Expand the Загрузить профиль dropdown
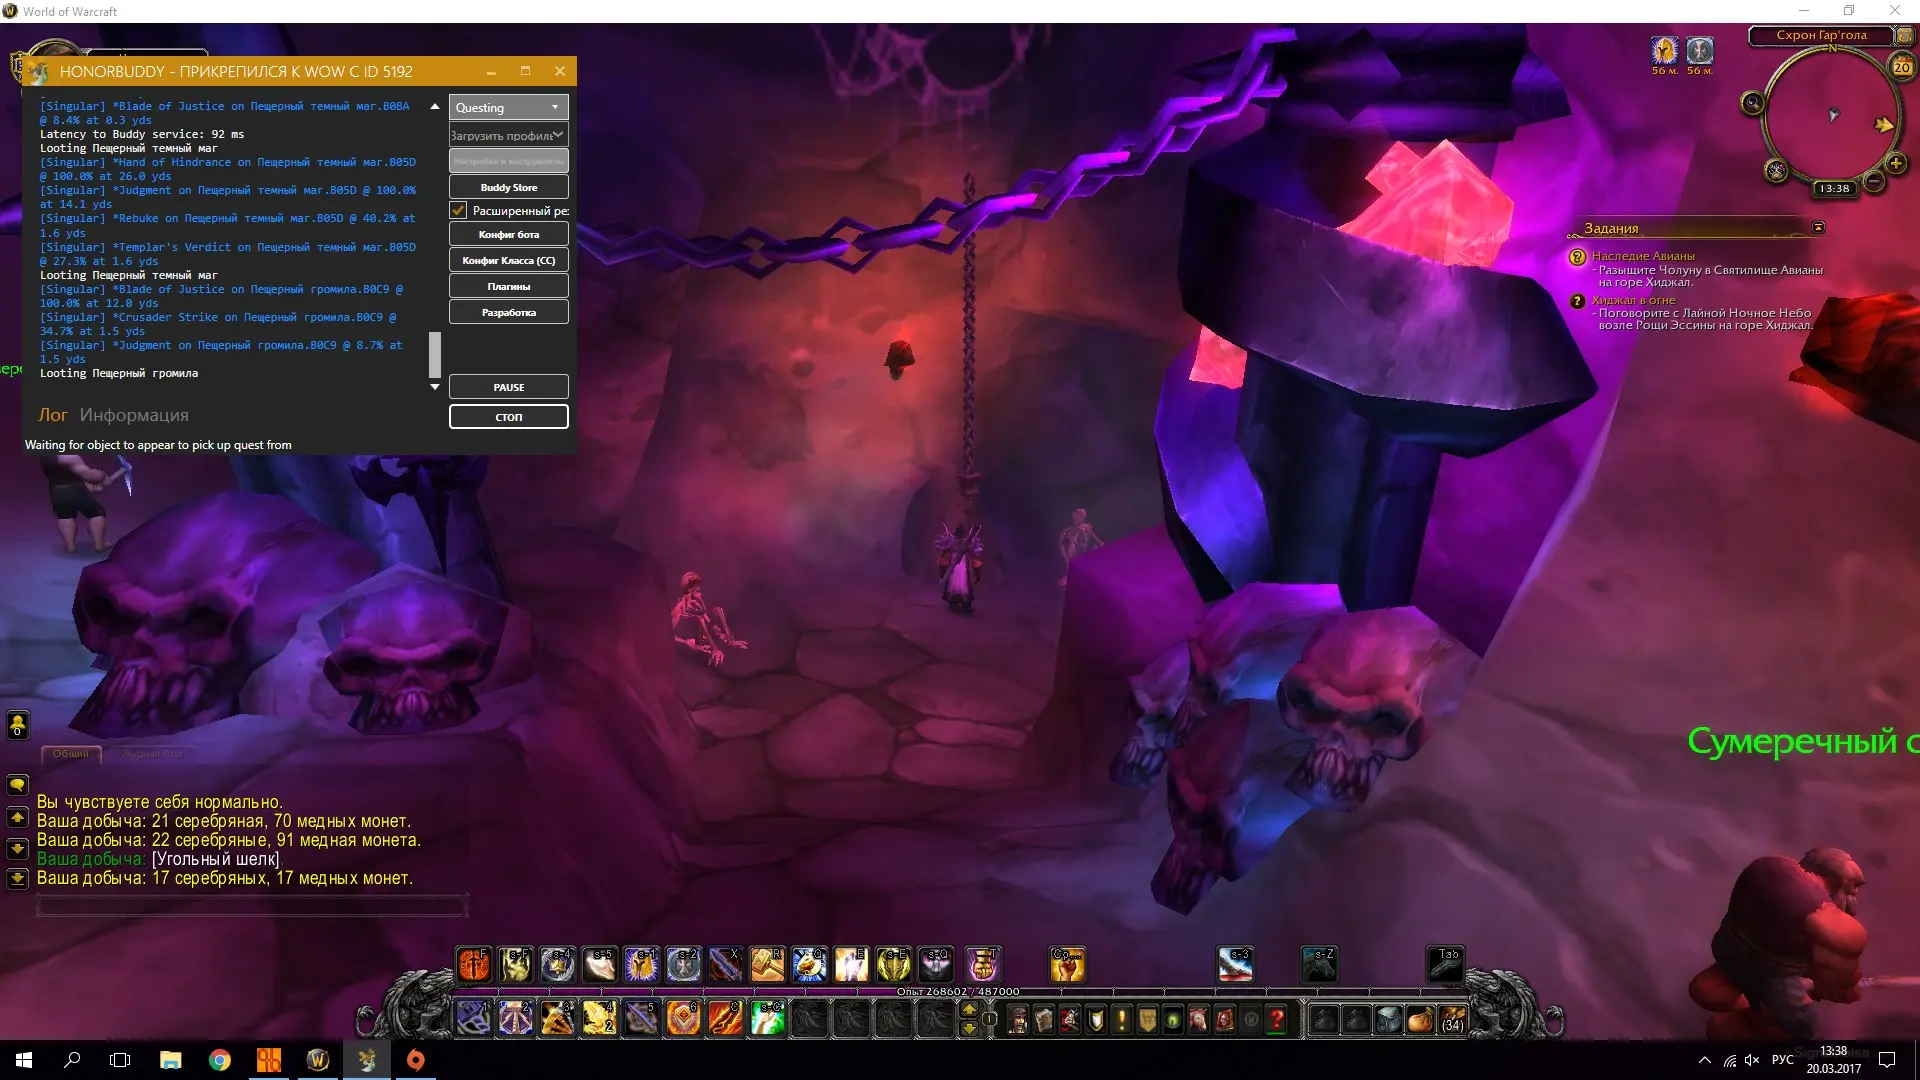 508,135
